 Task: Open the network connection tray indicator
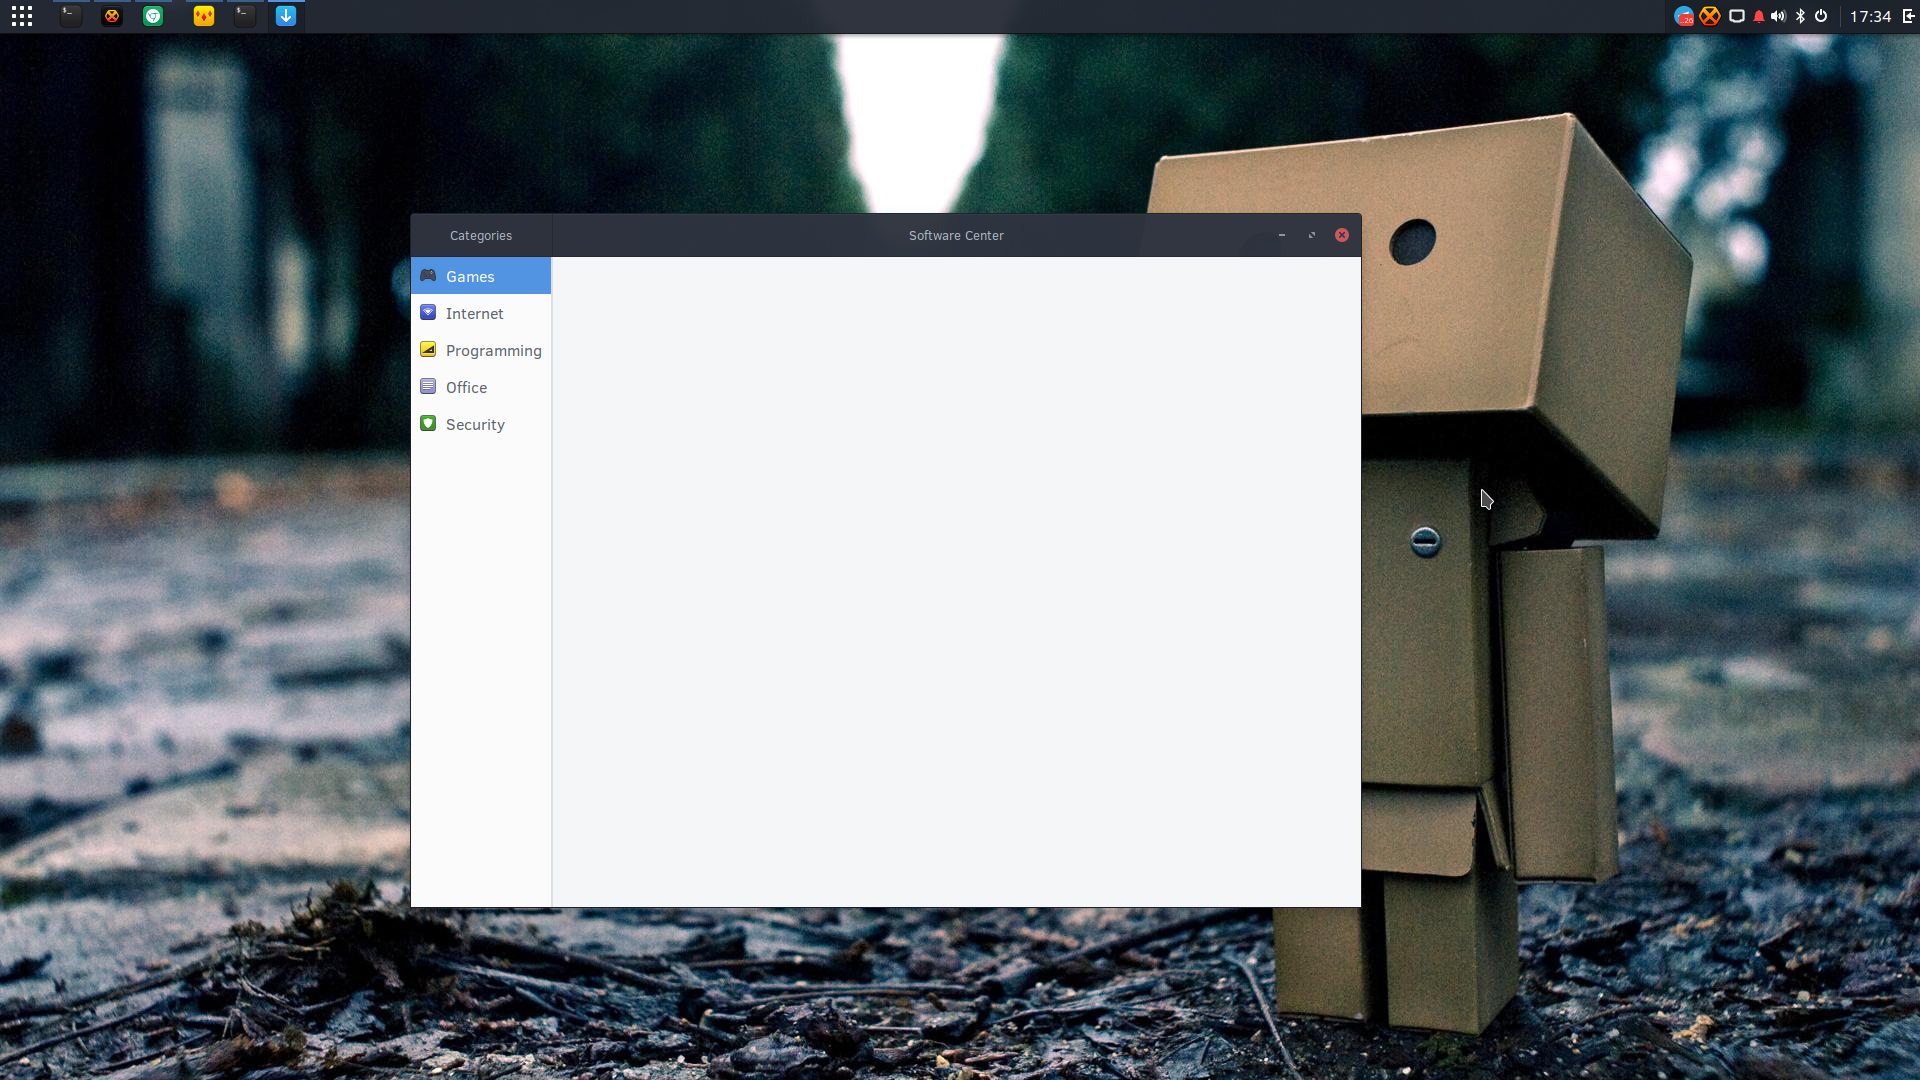(x=1737, y=16)
